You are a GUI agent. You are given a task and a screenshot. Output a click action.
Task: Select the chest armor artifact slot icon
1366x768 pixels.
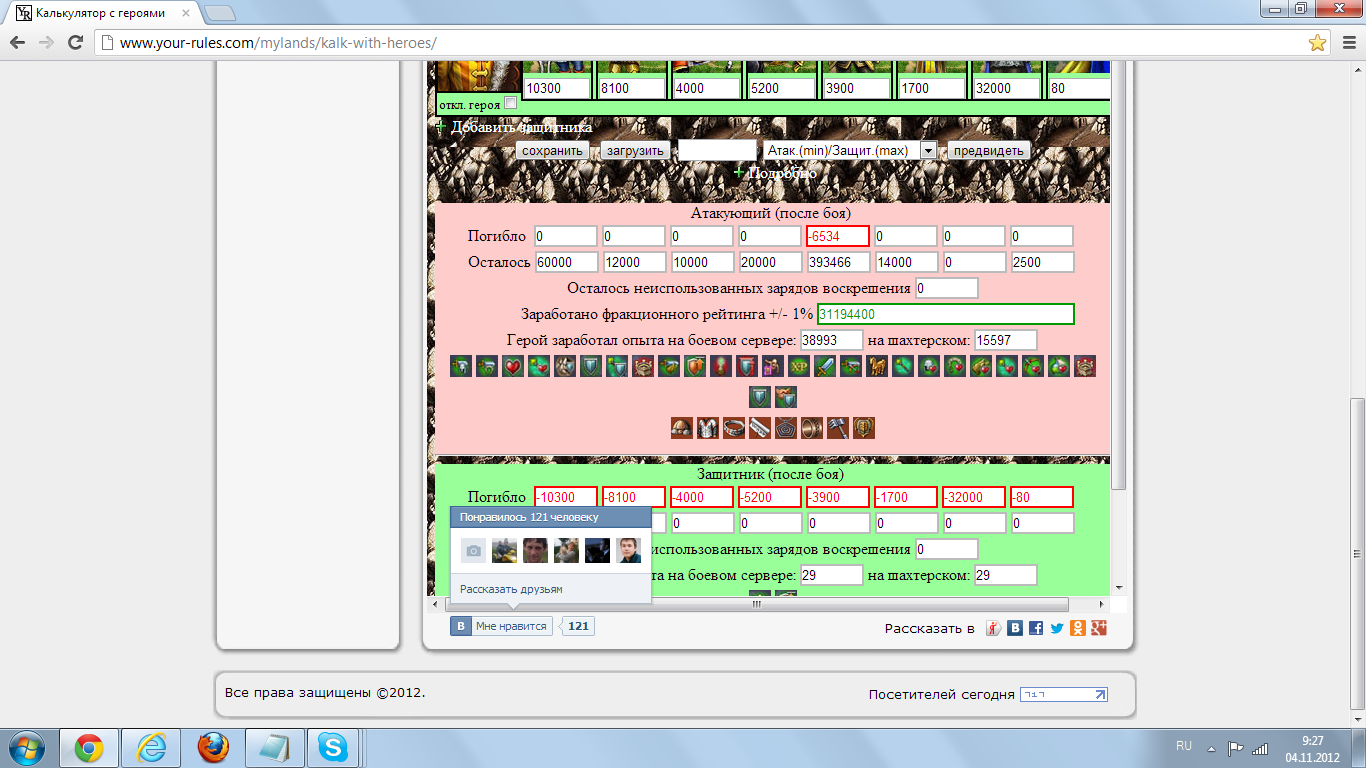point(708,428)
